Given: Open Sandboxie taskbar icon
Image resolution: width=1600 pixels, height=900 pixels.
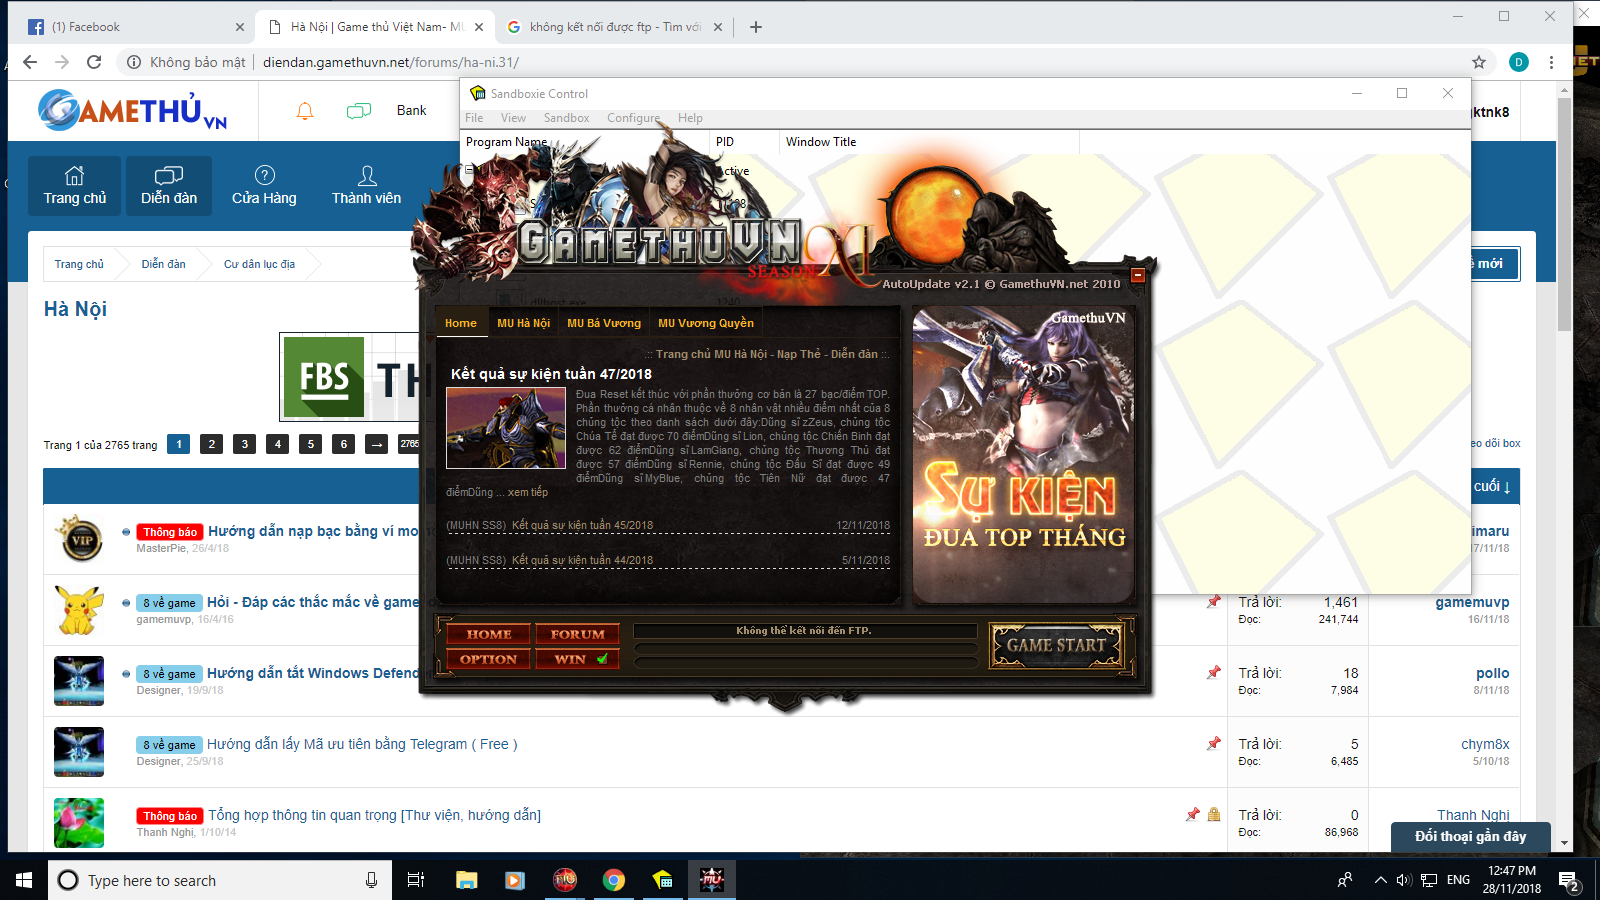Looking at the screenshot, I should pyautogui.click(x=662, y=880).
